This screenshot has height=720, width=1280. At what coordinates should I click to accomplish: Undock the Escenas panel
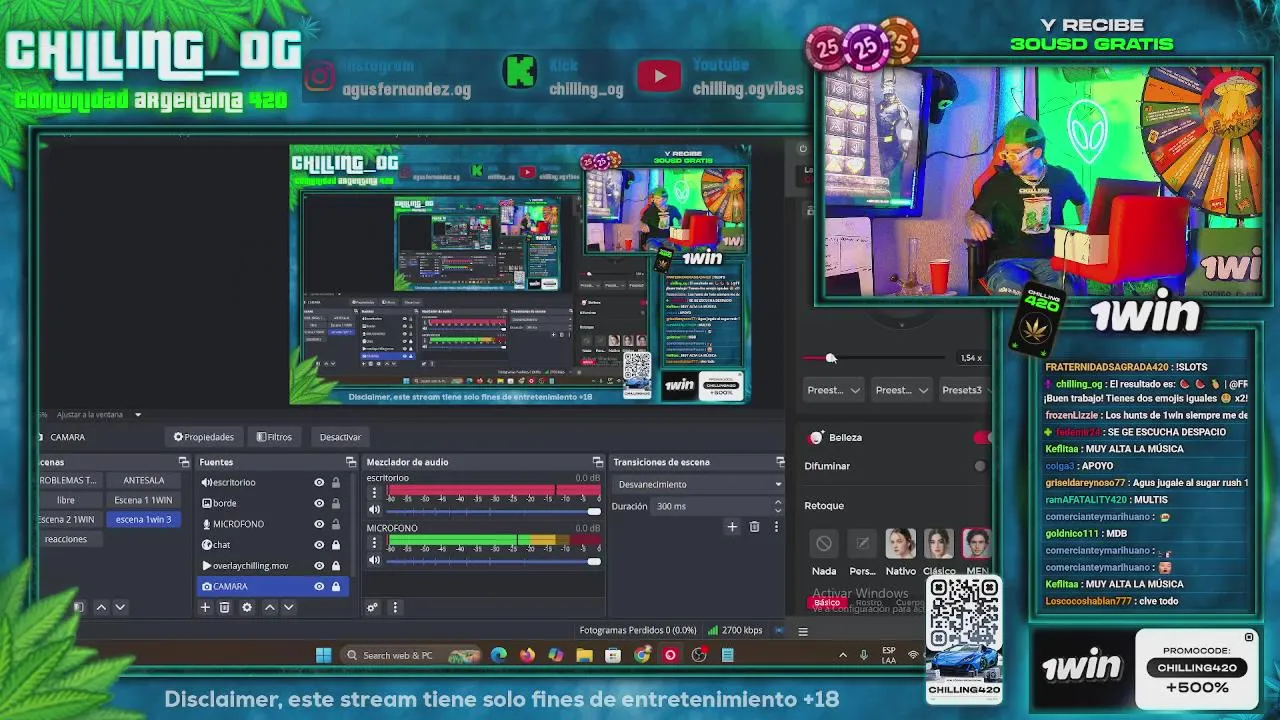pos(184,462)
